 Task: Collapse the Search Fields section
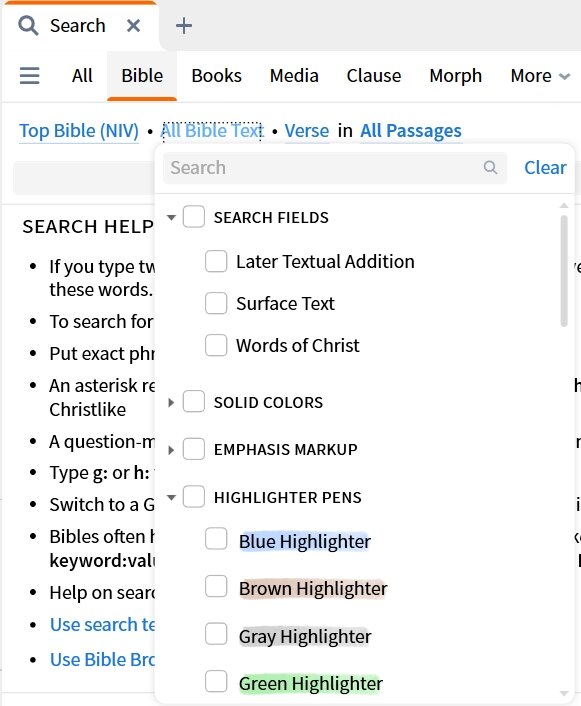[171, 217]
